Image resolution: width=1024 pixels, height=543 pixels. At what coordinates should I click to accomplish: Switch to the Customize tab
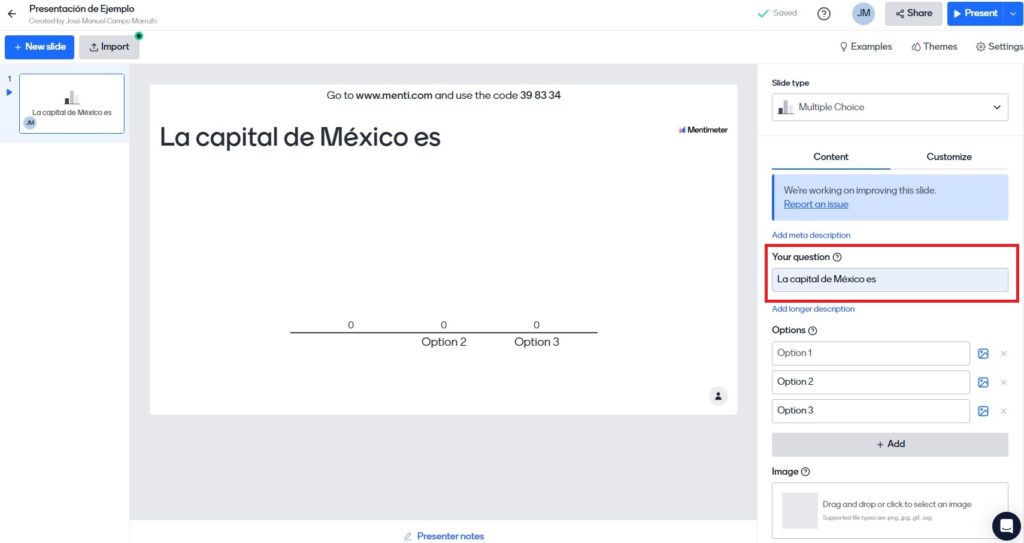click(x=948, y=157)
